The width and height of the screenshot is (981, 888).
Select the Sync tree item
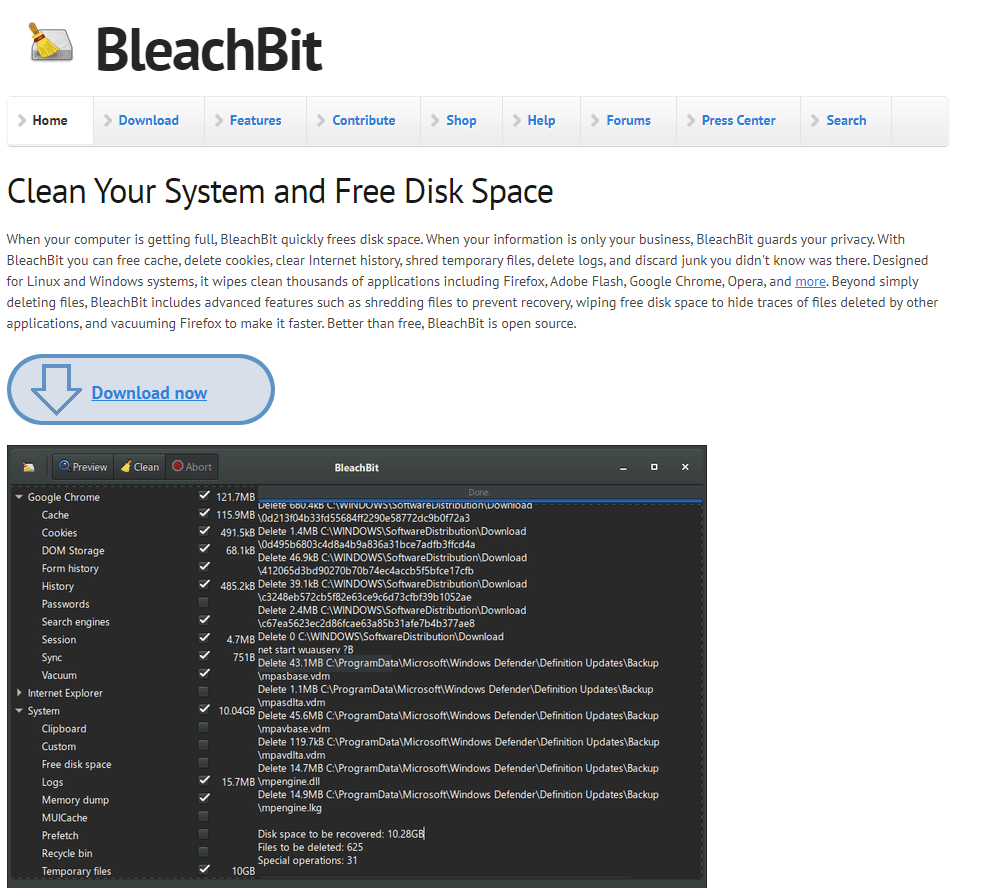coord(51,658)
